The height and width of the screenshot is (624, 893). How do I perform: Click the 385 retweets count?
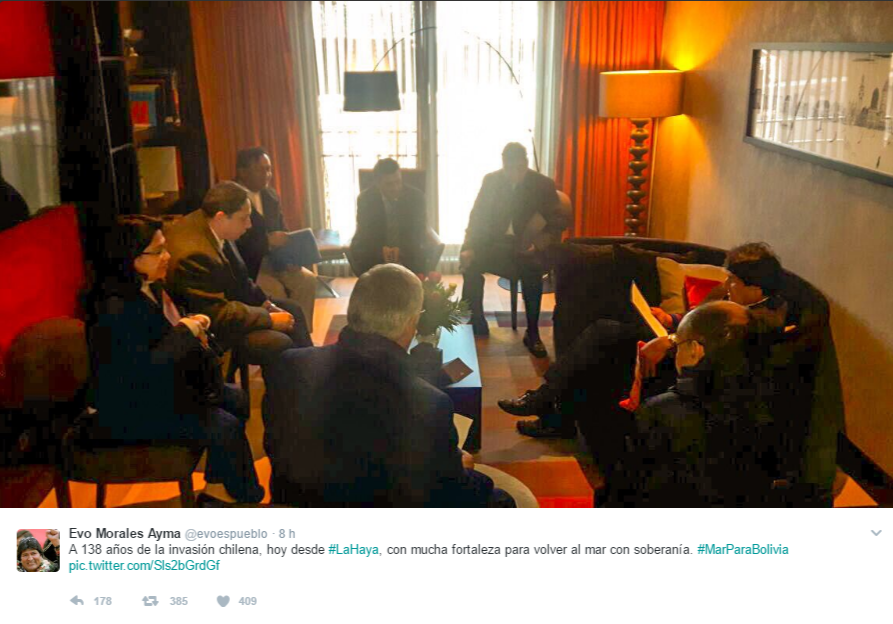(178, 601)
